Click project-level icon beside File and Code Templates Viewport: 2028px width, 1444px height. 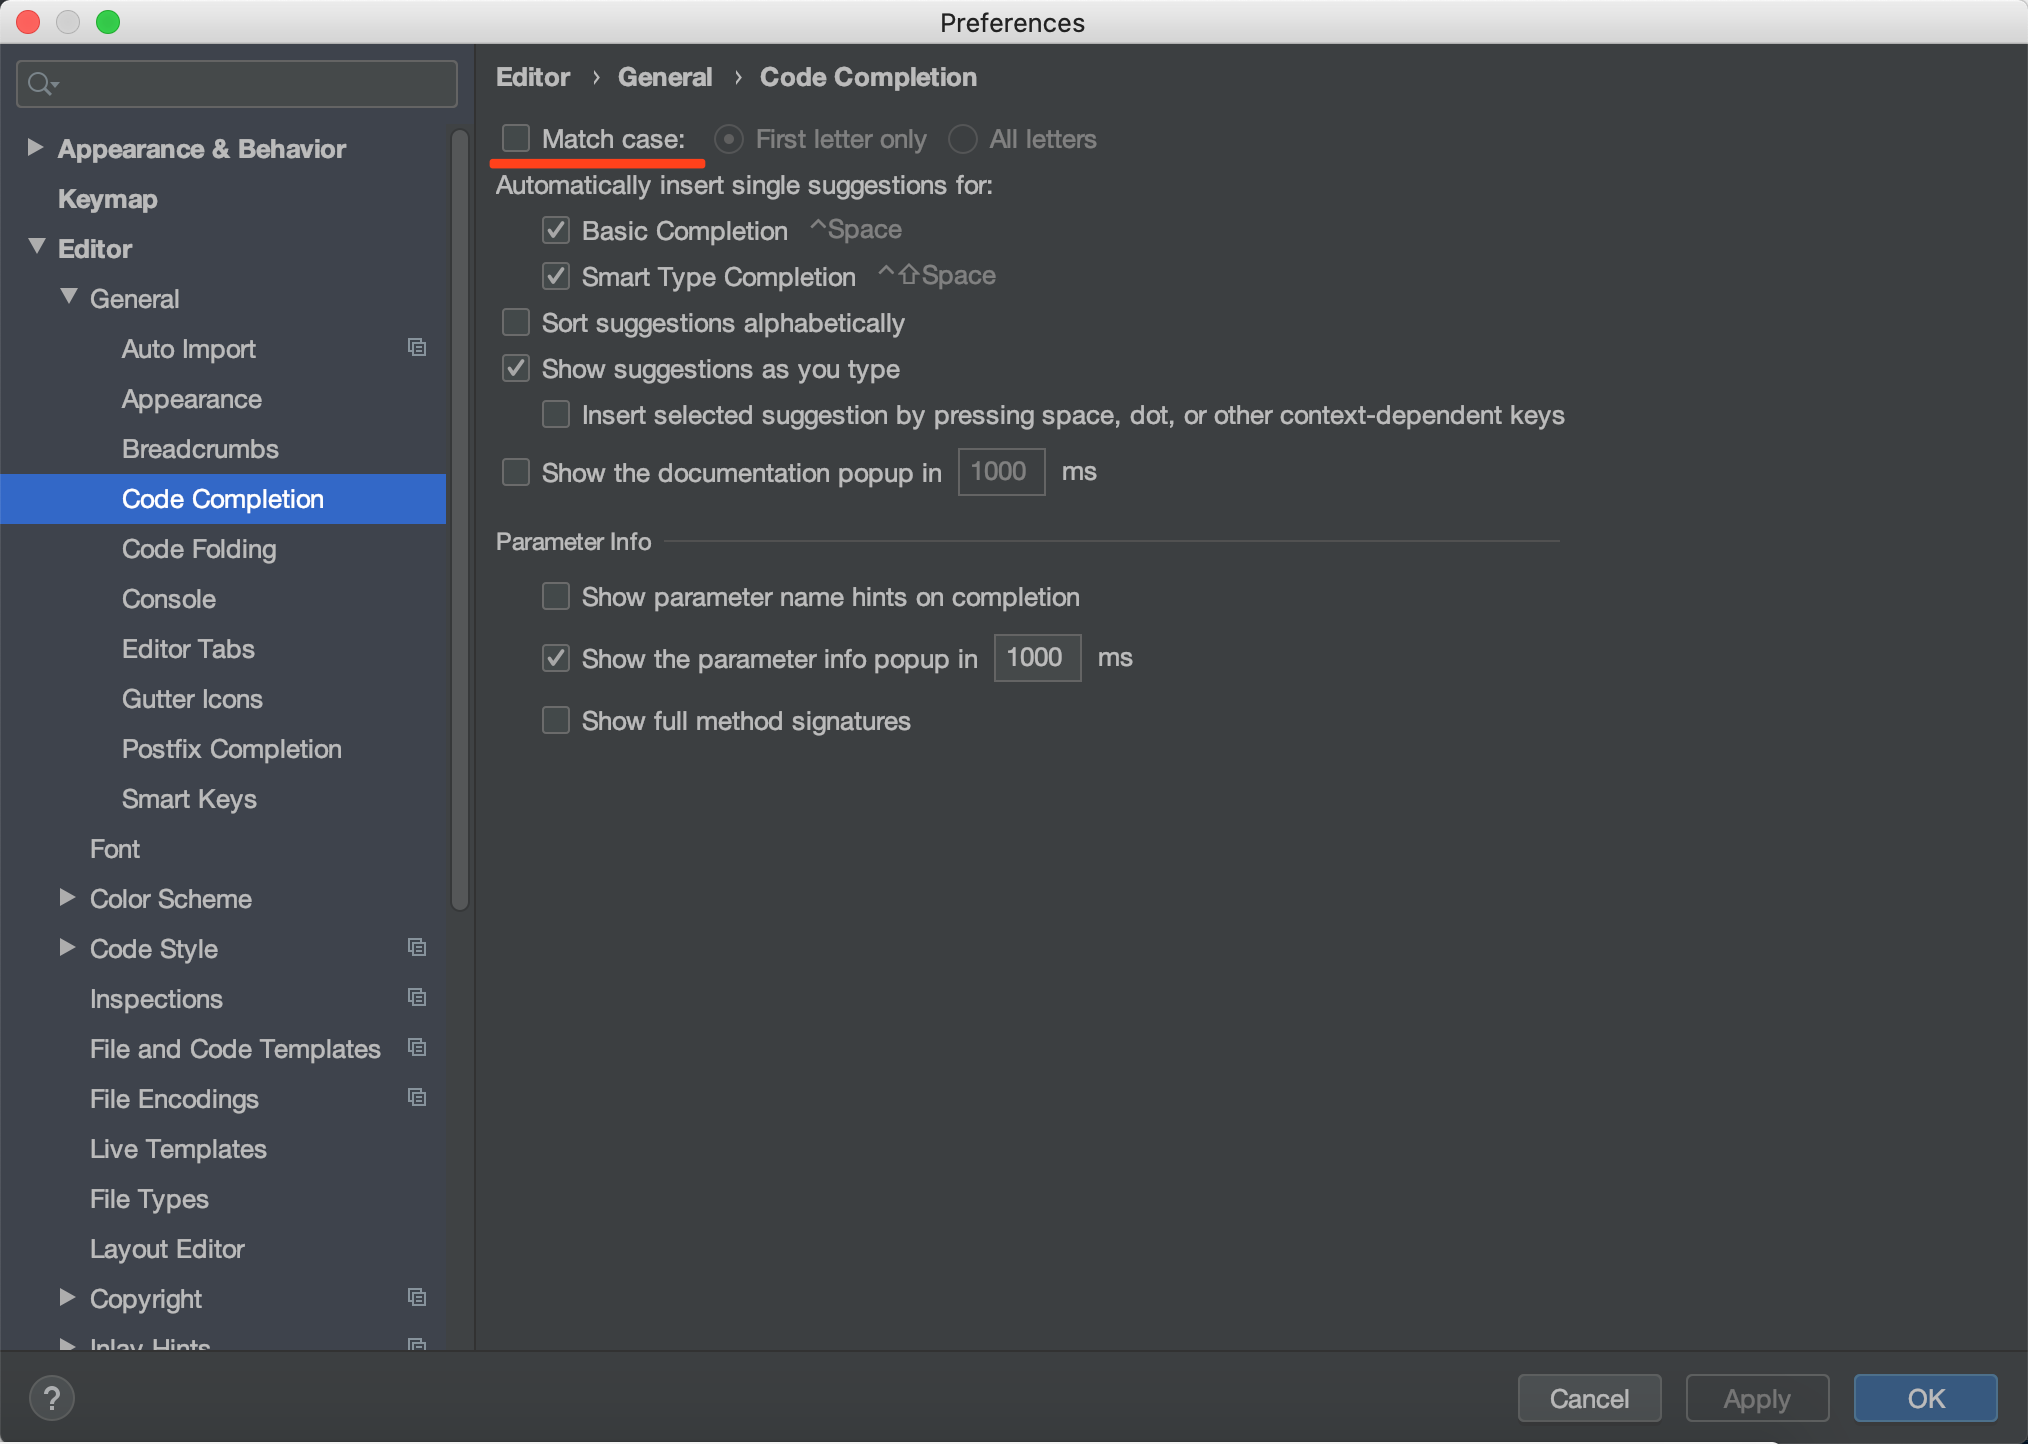coord(417,1047)
